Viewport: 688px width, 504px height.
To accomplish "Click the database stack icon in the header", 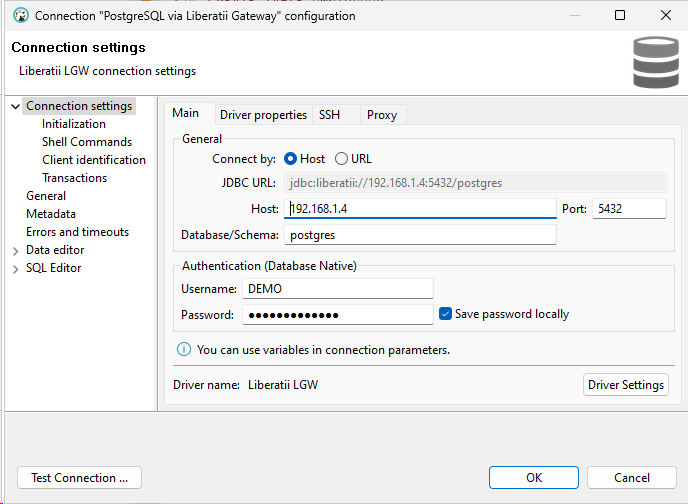I will [656, 62].
